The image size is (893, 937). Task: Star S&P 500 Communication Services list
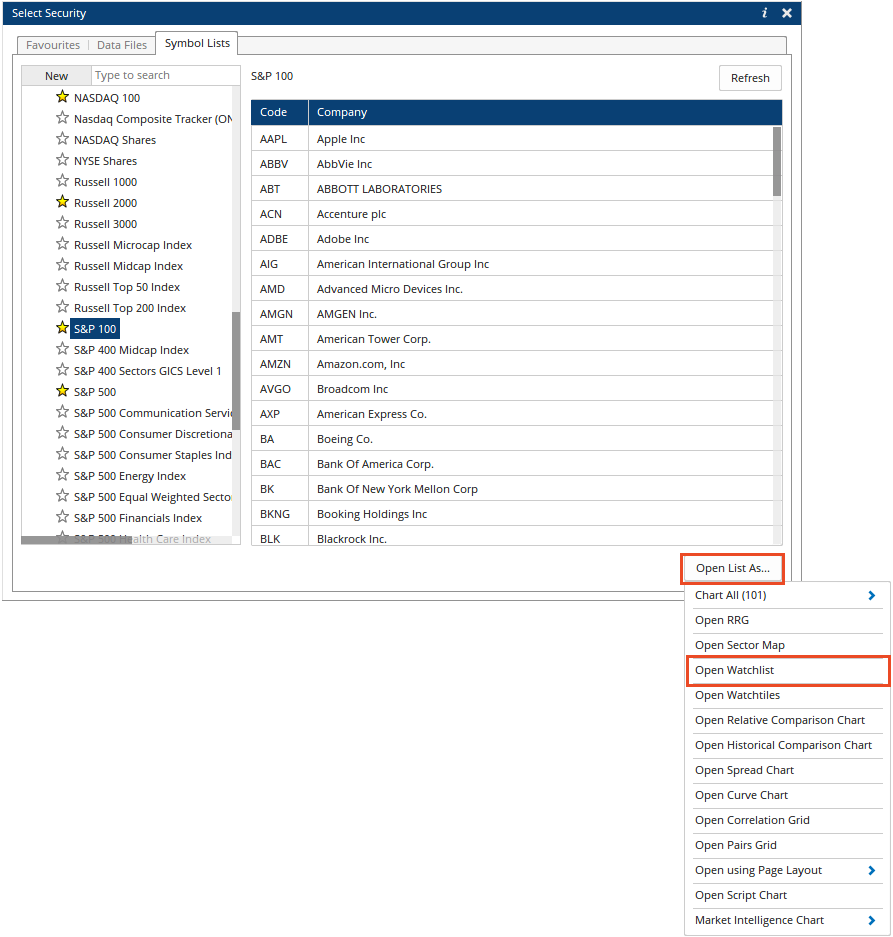(x=62, y=412)
